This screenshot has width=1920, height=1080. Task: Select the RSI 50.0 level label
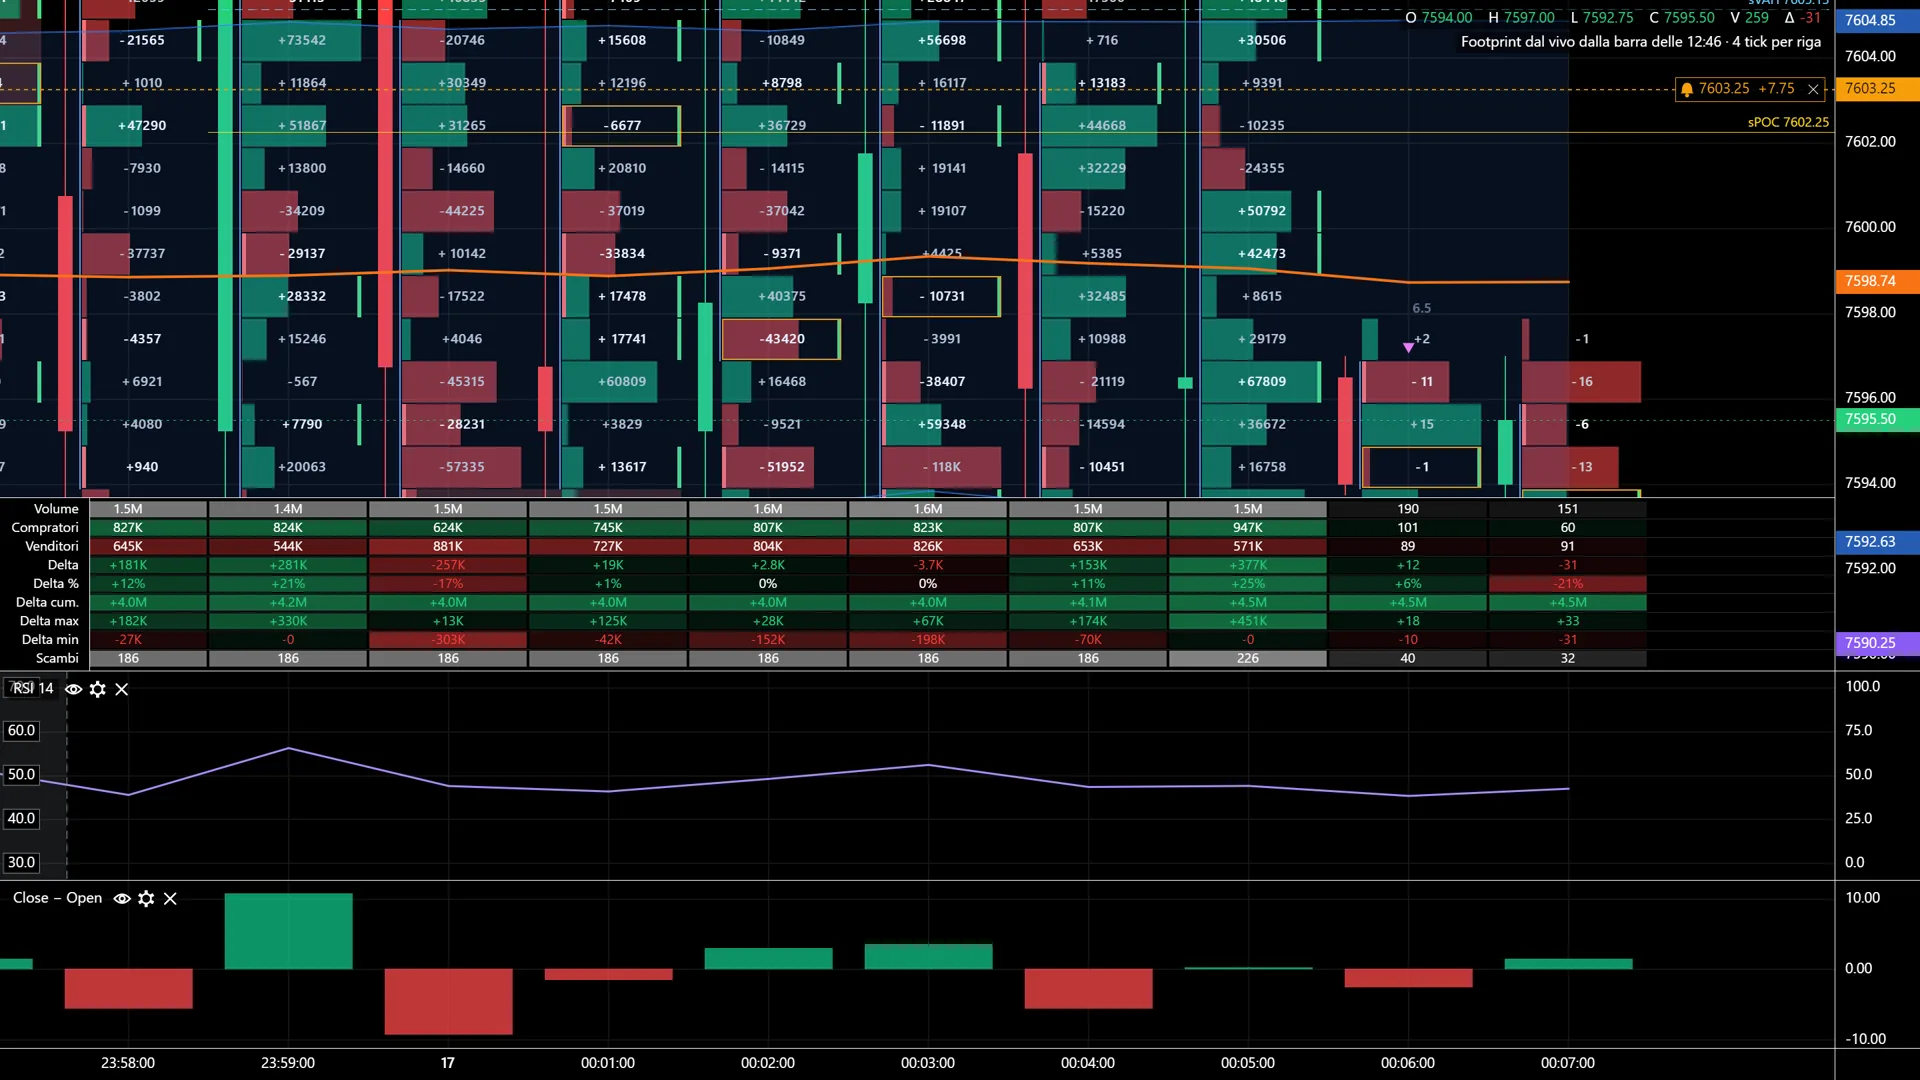coord(21,775)
